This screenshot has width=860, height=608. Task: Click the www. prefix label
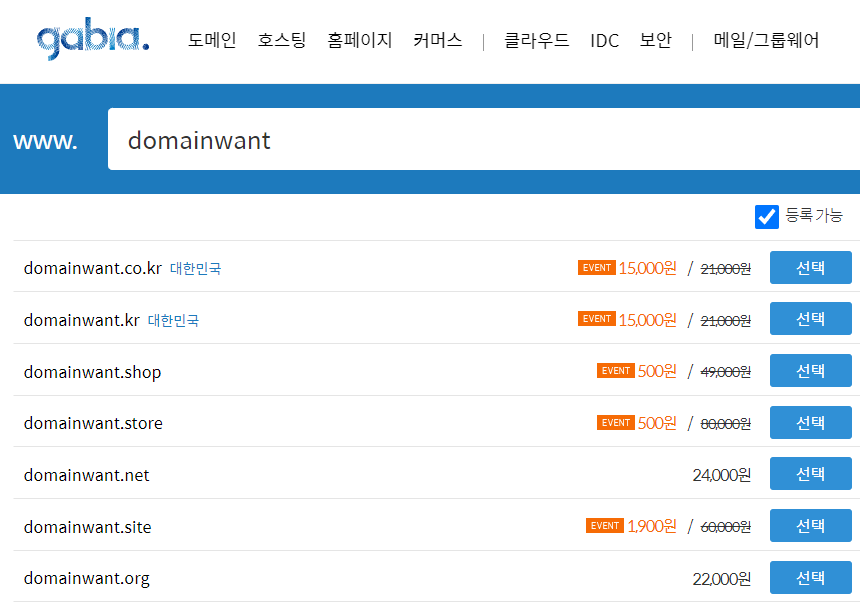click(x=46, y=141)
